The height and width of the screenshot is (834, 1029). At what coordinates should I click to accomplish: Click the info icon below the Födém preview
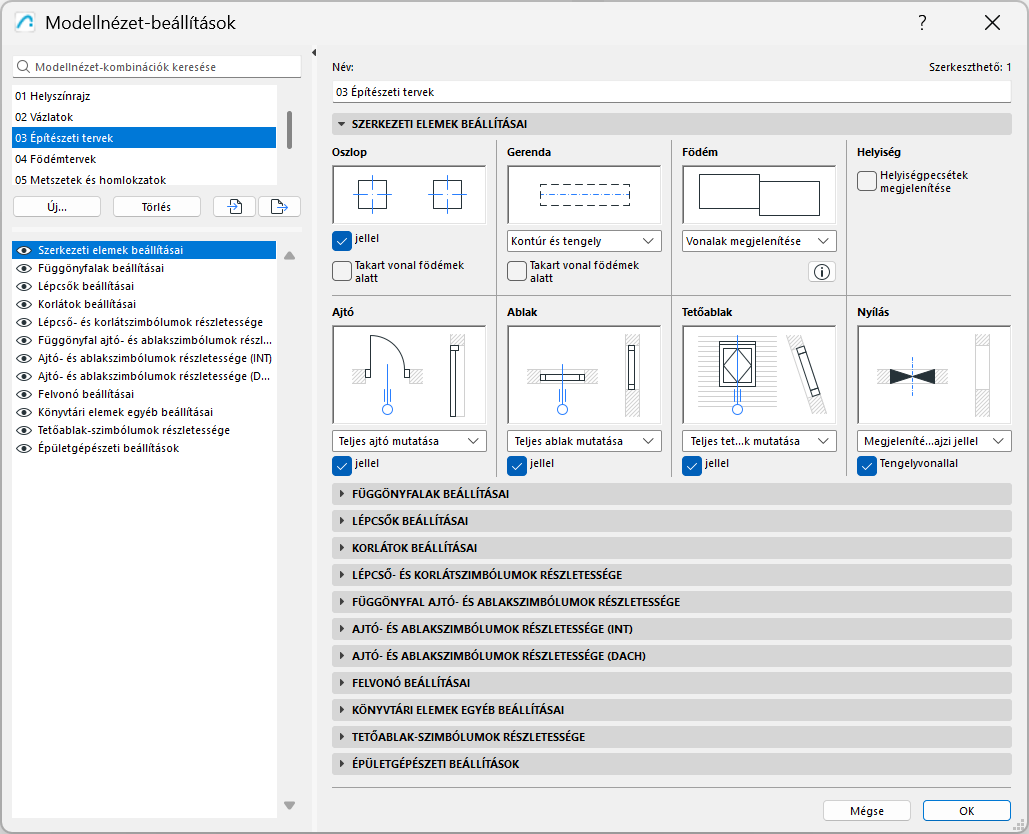821,271
